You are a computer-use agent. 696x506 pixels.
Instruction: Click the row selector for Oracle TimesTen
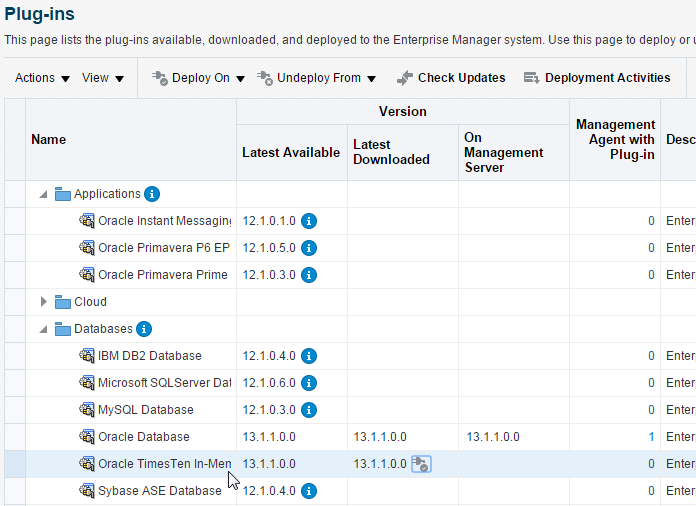[15, 464]
